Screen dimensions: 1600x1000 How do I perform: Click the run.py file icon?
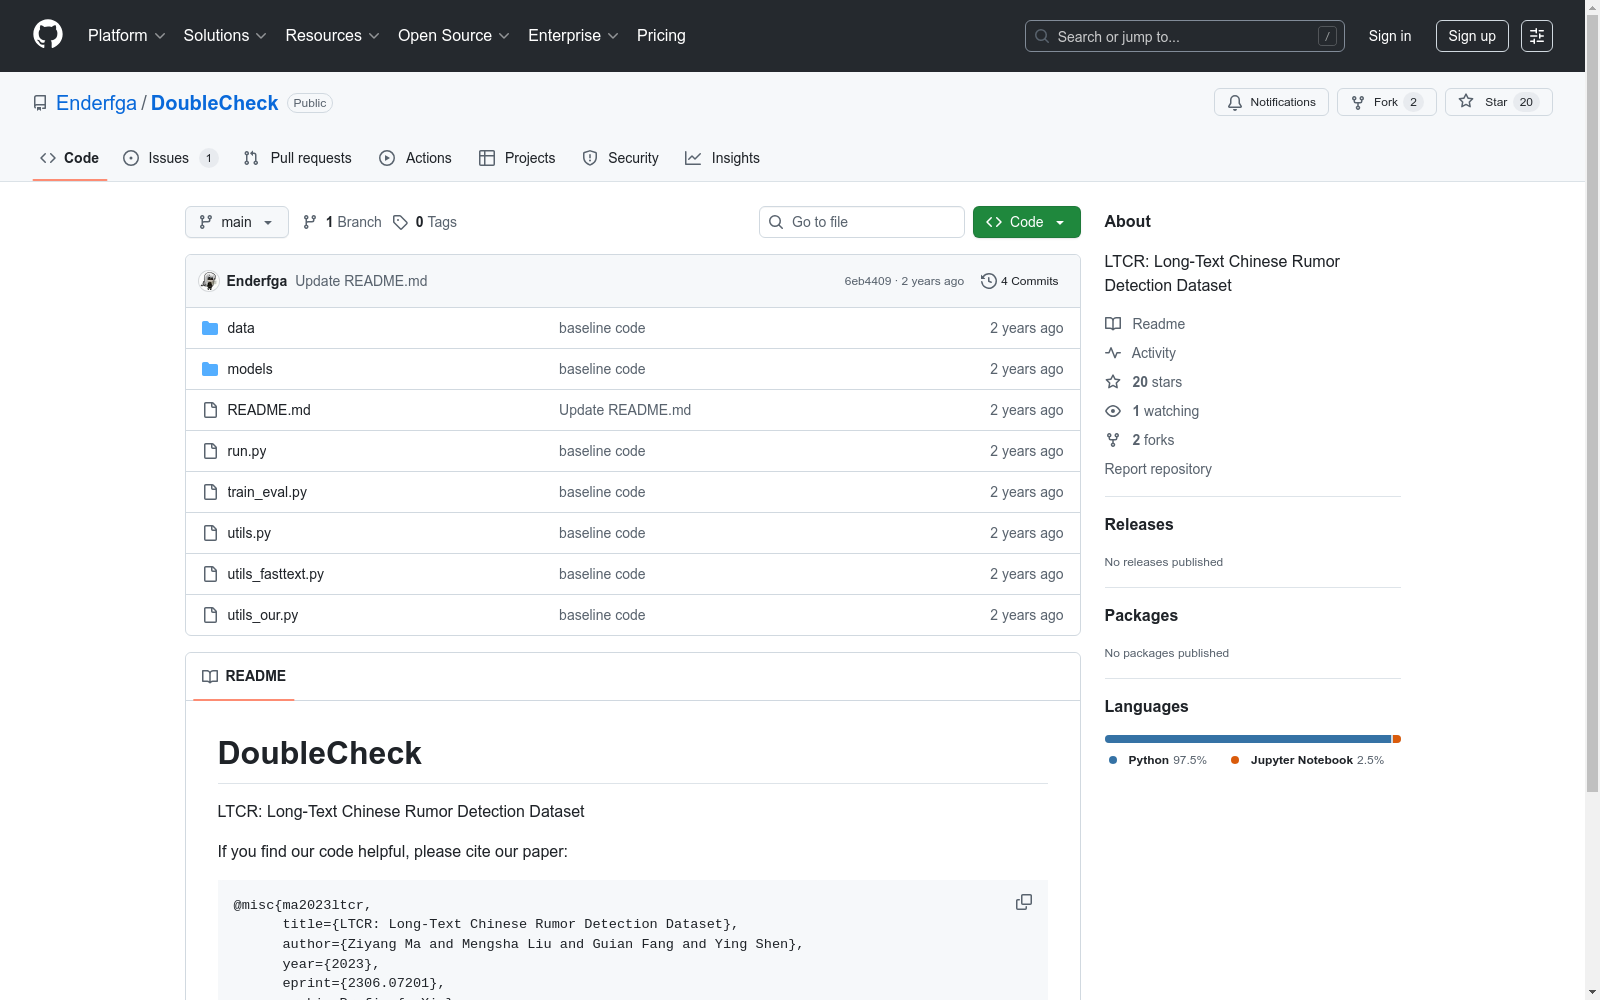pos(210,451)
